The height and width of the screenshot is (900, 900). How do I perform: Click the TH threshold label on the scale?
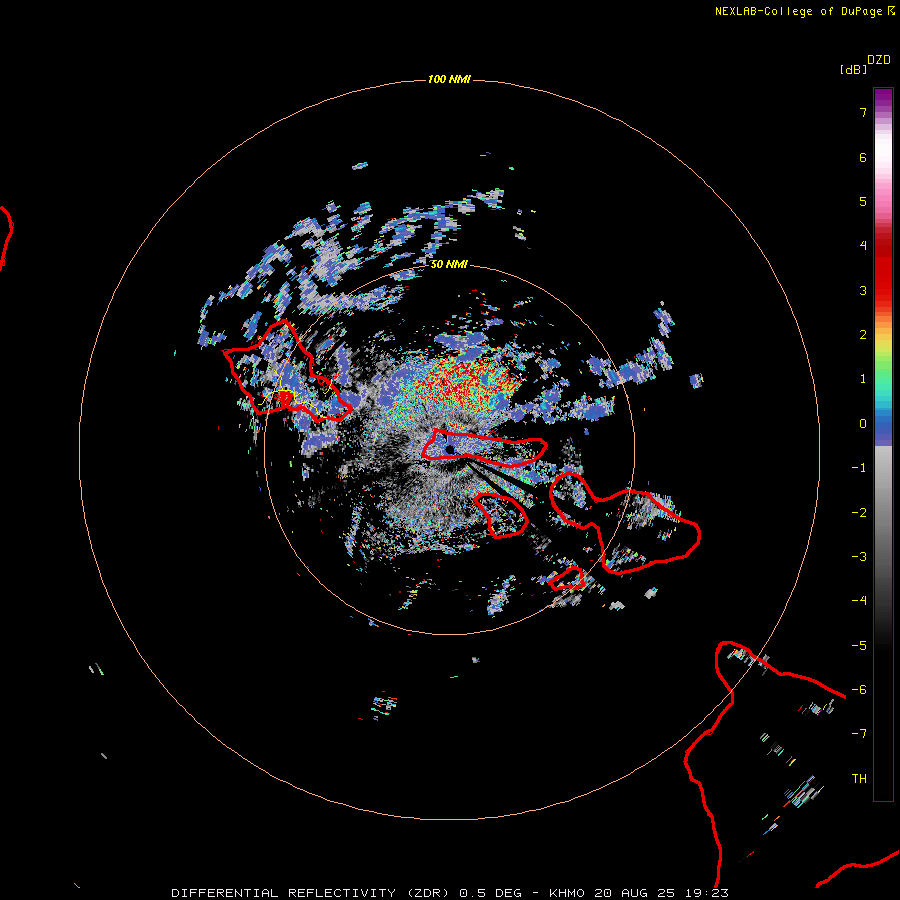pyautogui.click(x=859, y=779)
